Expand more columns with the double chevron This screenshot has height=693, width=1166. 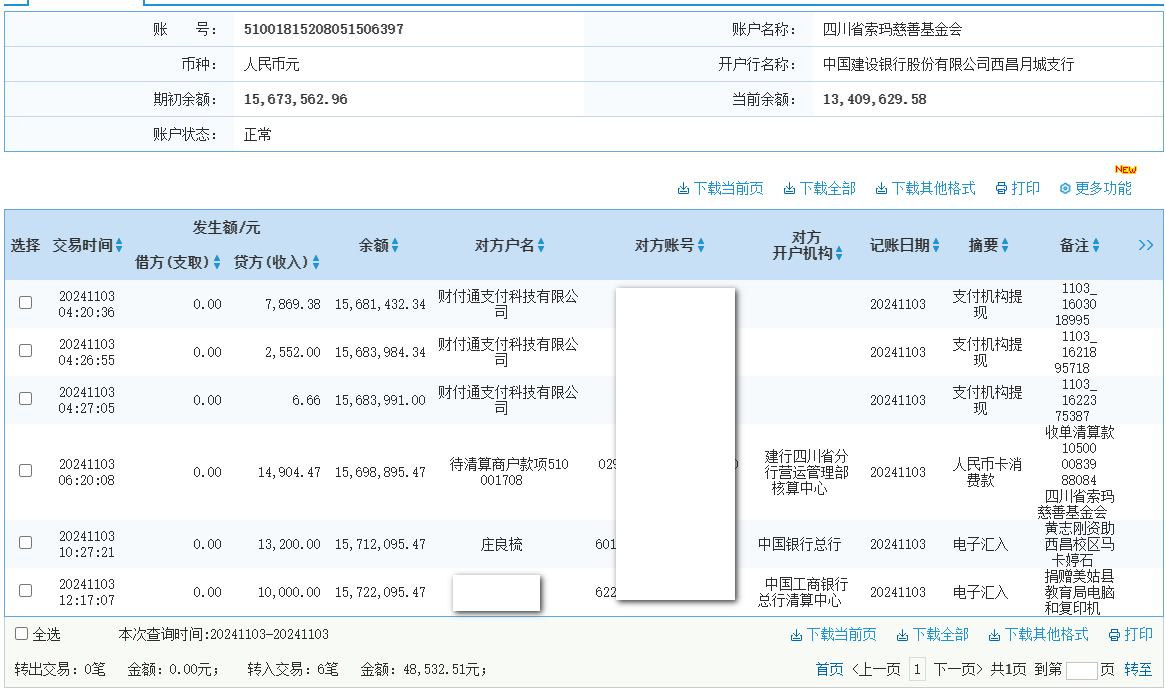click(1146, 245)
